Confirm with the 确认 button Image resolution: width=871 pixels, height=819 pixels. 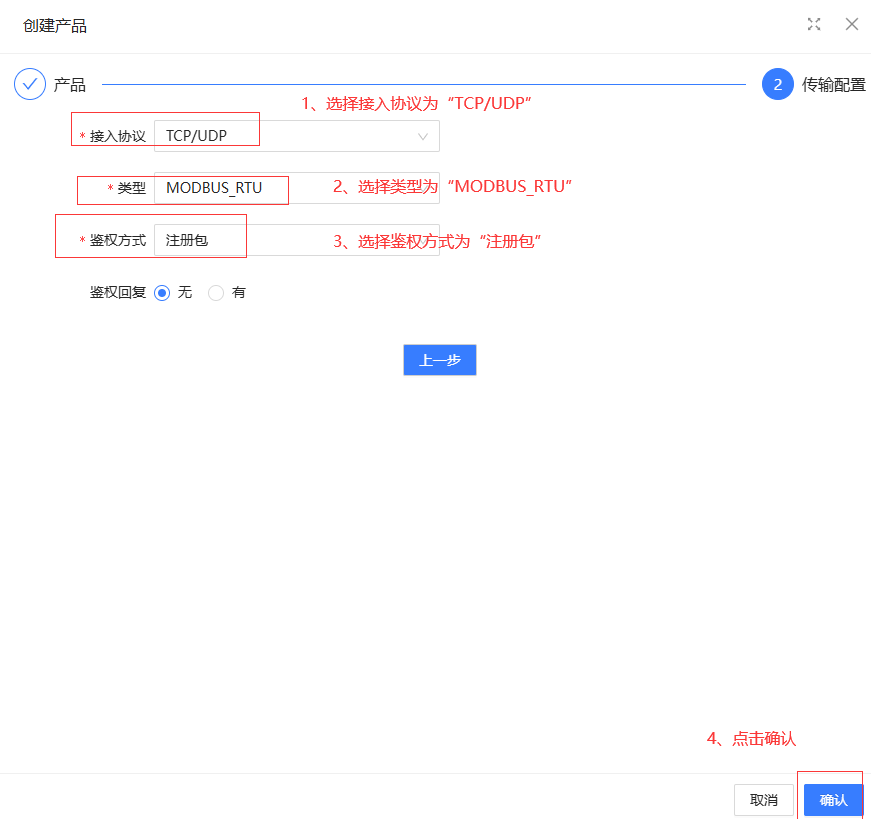[833, 800]
